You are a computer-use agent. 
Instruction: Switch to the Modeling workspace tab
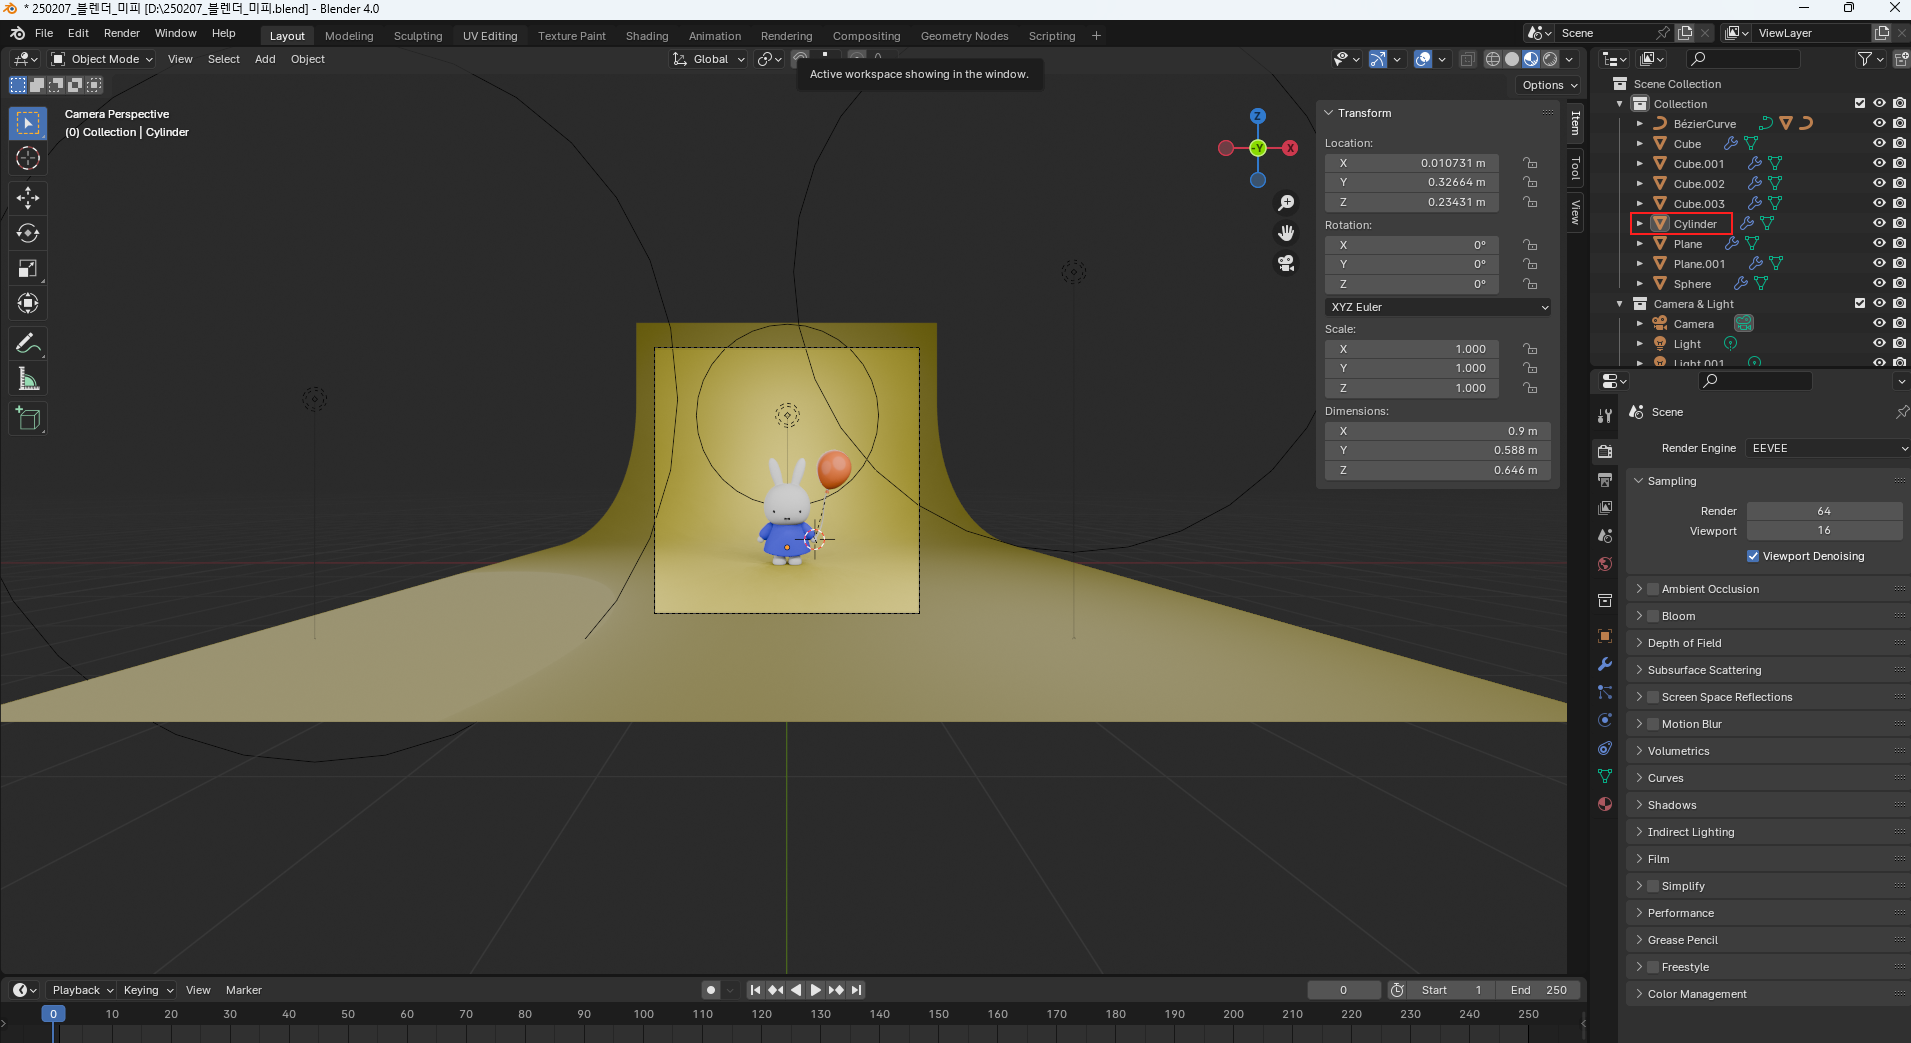click(x=349, y=36)
